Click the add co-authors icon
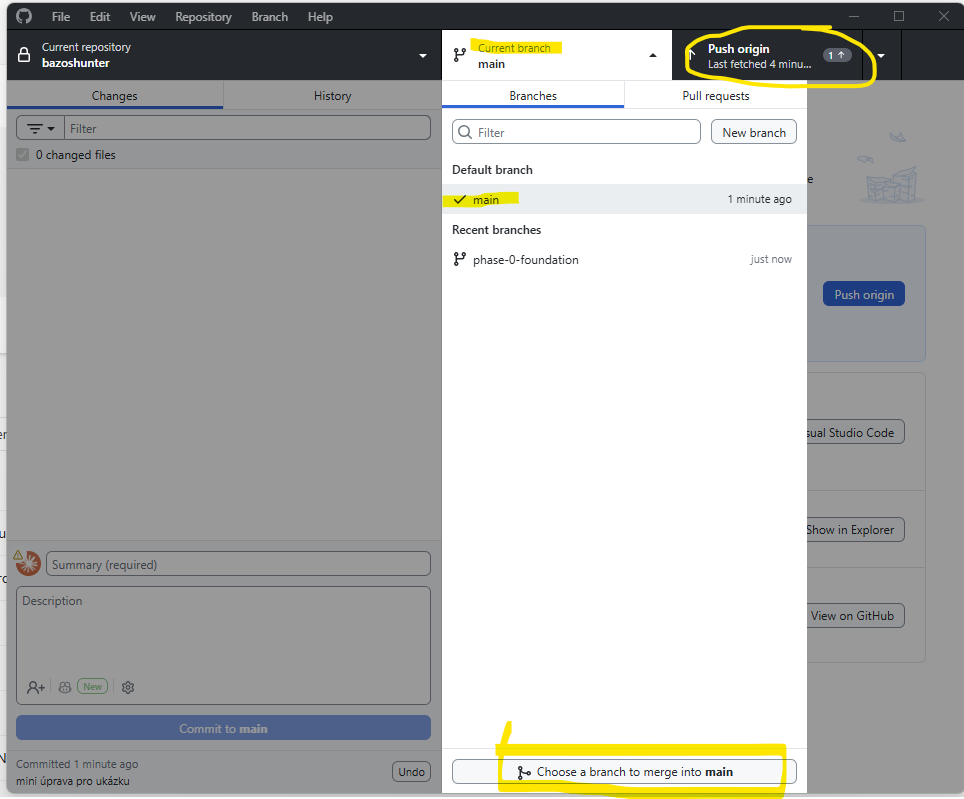The image size is (964, 799). click(36, 687)
